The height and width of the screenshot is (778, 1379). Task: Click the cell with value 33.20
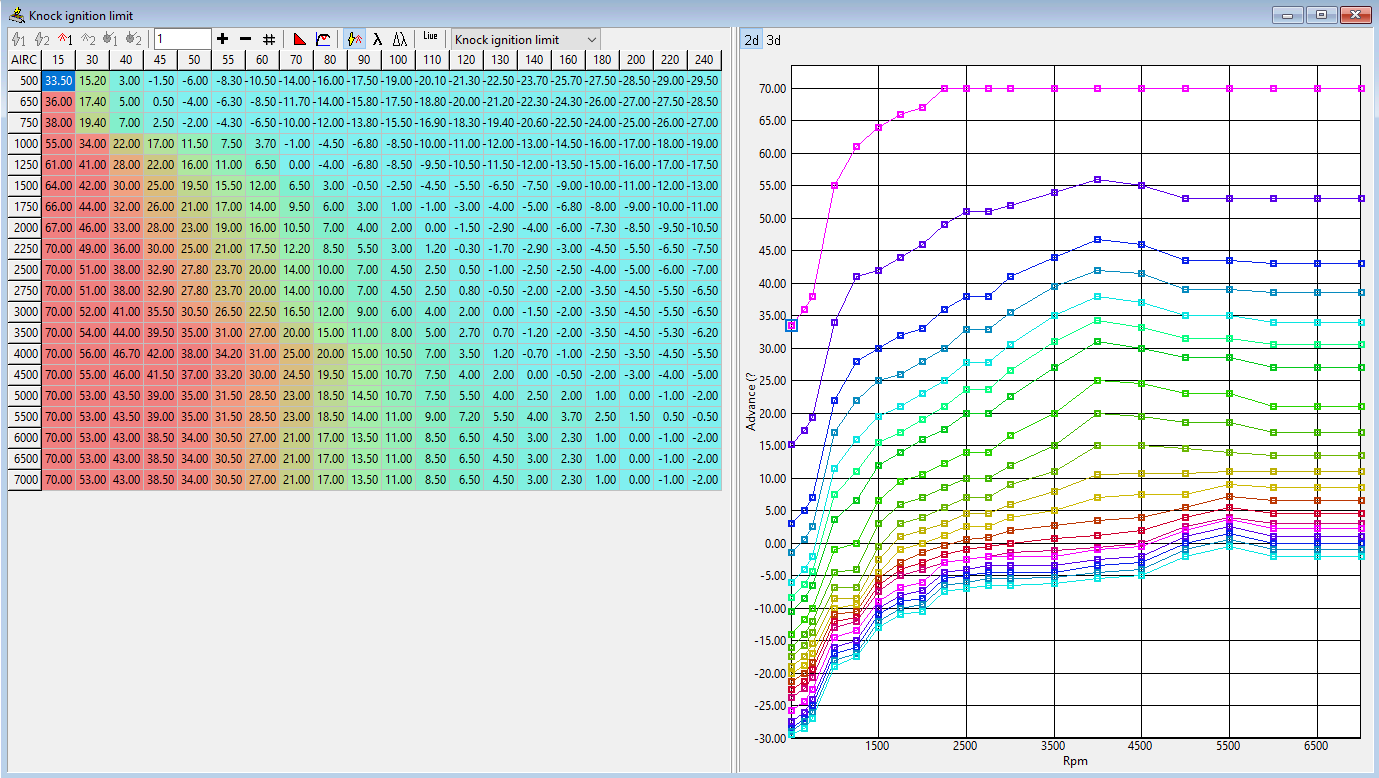[228, 374]
